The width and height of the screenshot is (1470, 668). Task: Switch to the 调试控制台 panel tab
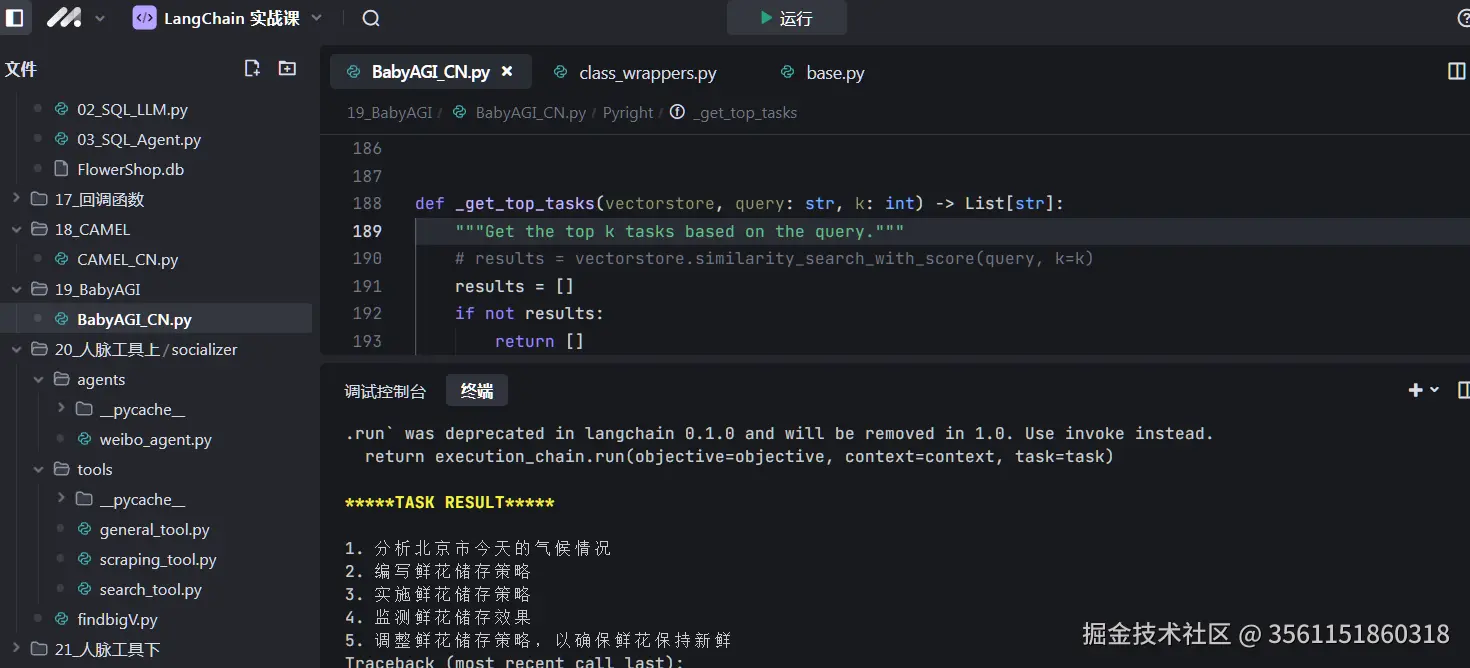386,391
